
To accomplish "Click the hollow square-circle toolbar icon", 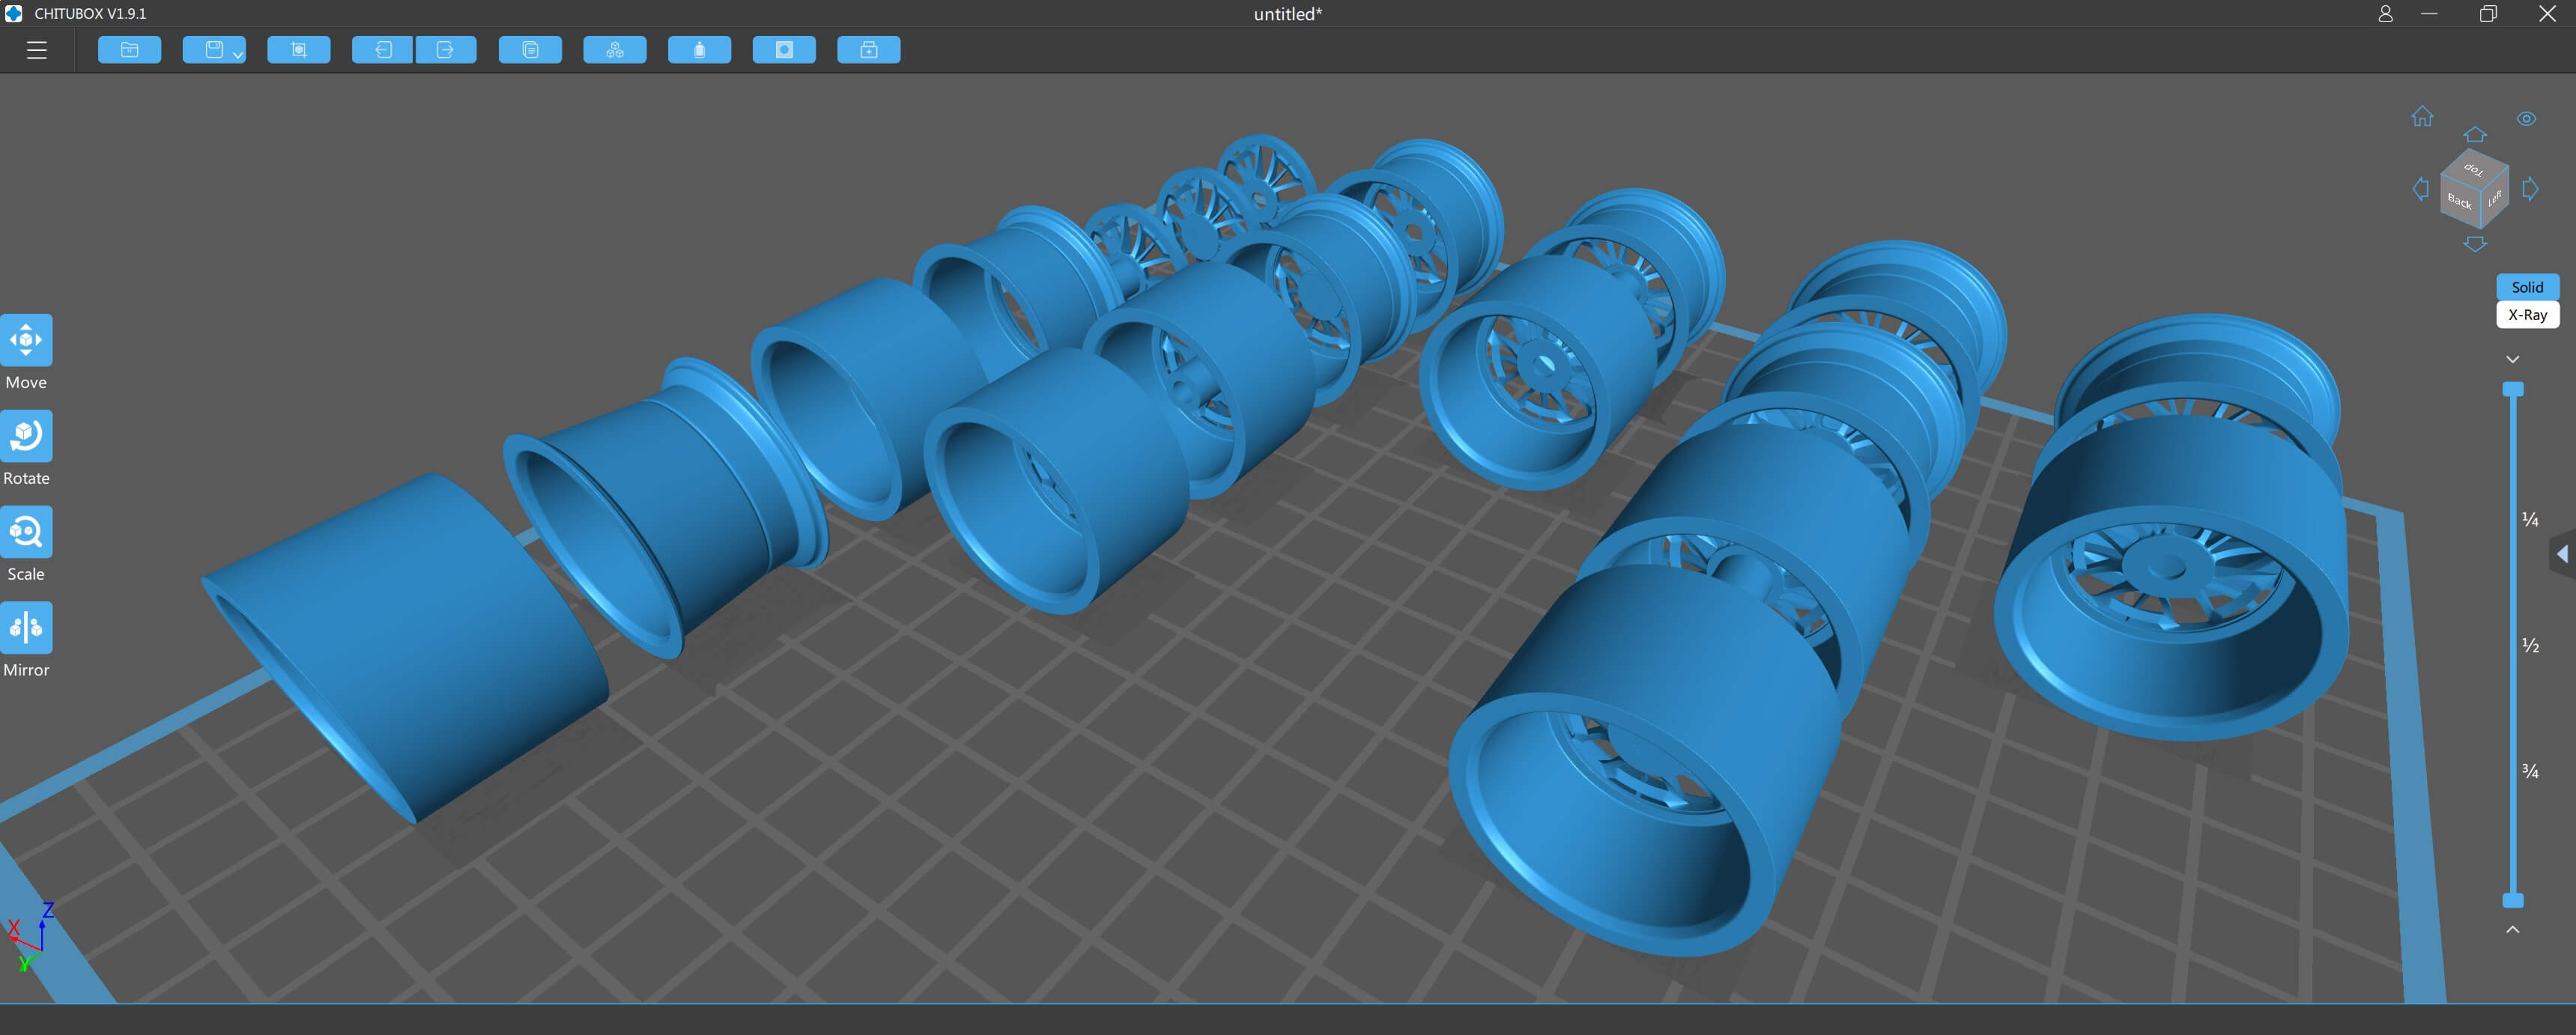I will click(784, 50).
